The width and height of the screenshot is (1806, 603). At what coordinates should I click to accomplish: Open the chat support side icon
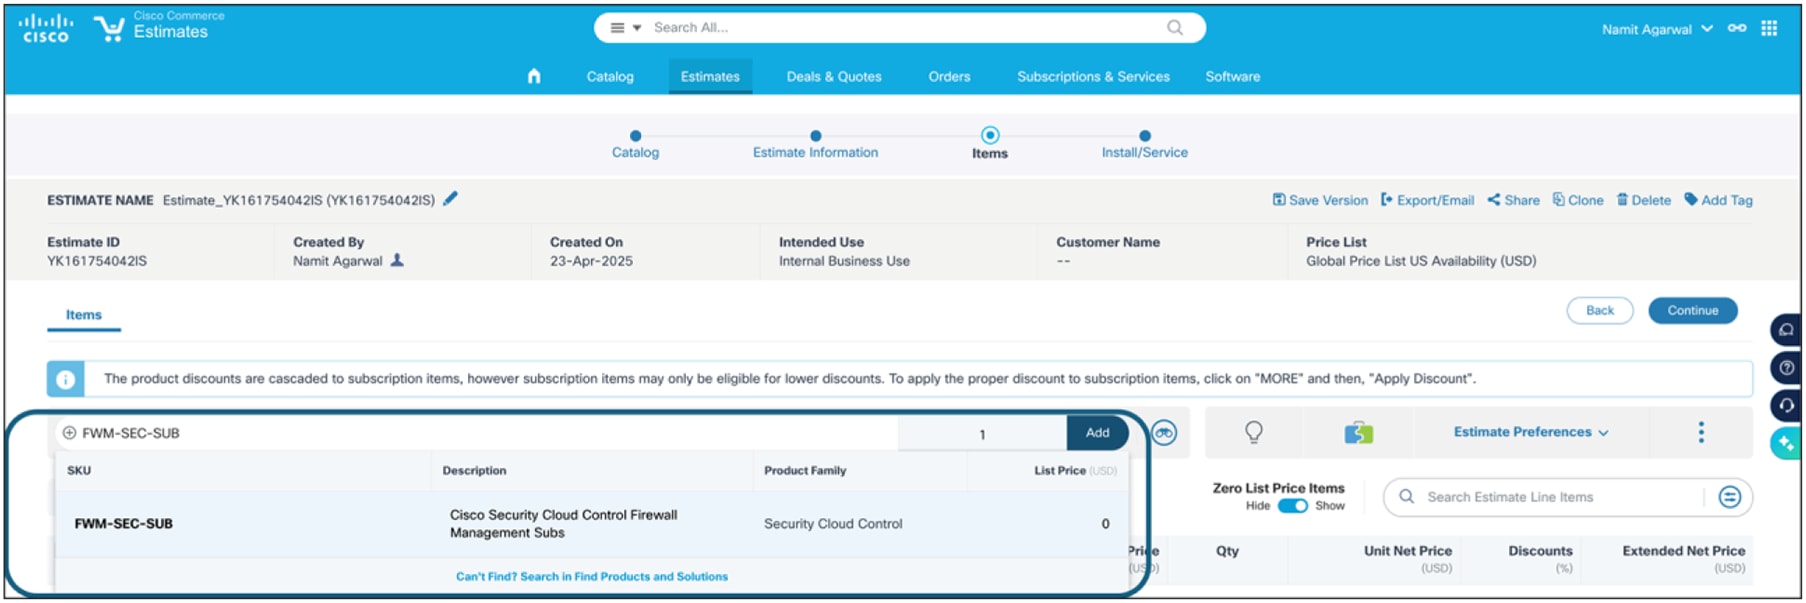point(1786,330)
